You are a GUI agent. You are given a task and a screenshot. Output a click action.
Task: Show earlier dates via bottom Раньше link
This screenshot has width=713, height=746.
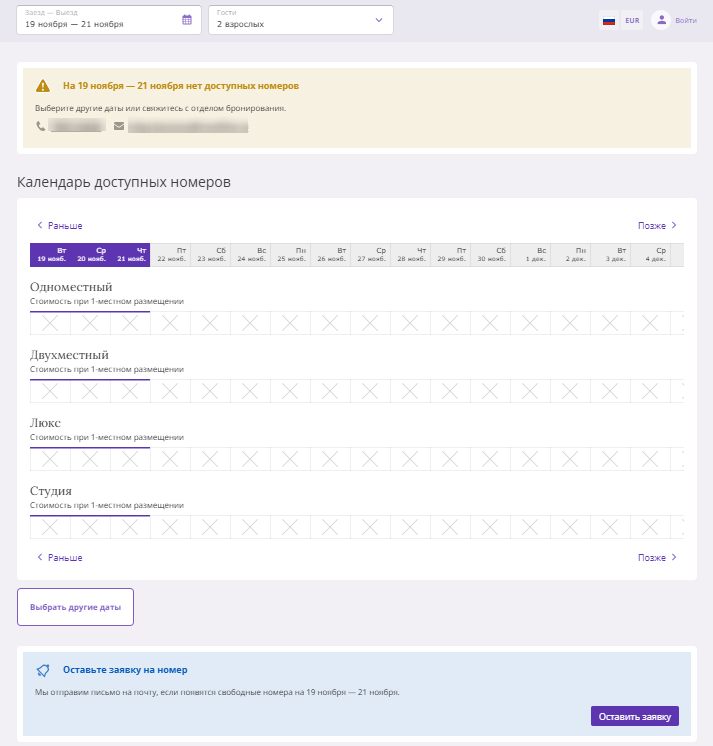[x=60, y=558]
